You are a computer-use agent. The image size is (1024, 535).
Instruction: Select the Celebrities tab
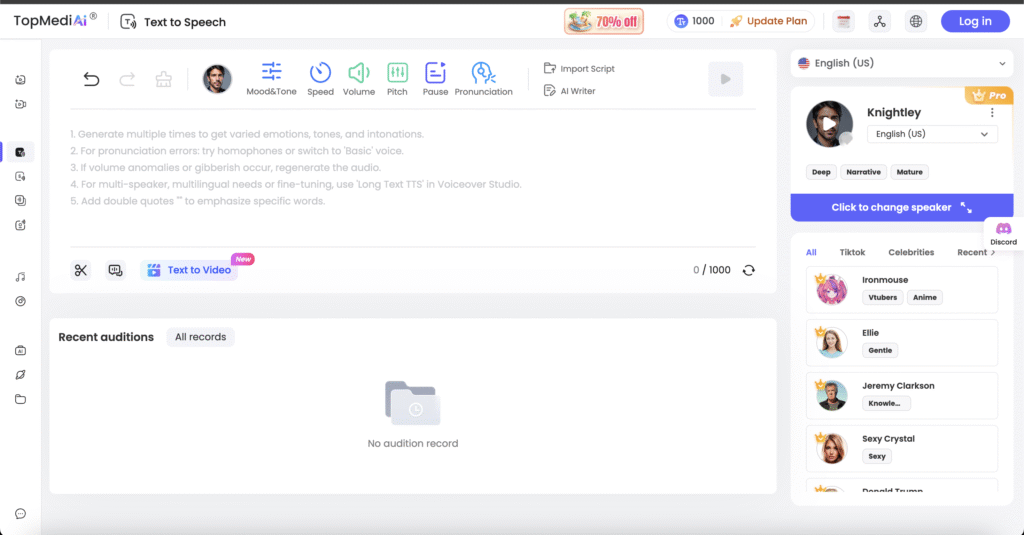(x=911, y=252)
